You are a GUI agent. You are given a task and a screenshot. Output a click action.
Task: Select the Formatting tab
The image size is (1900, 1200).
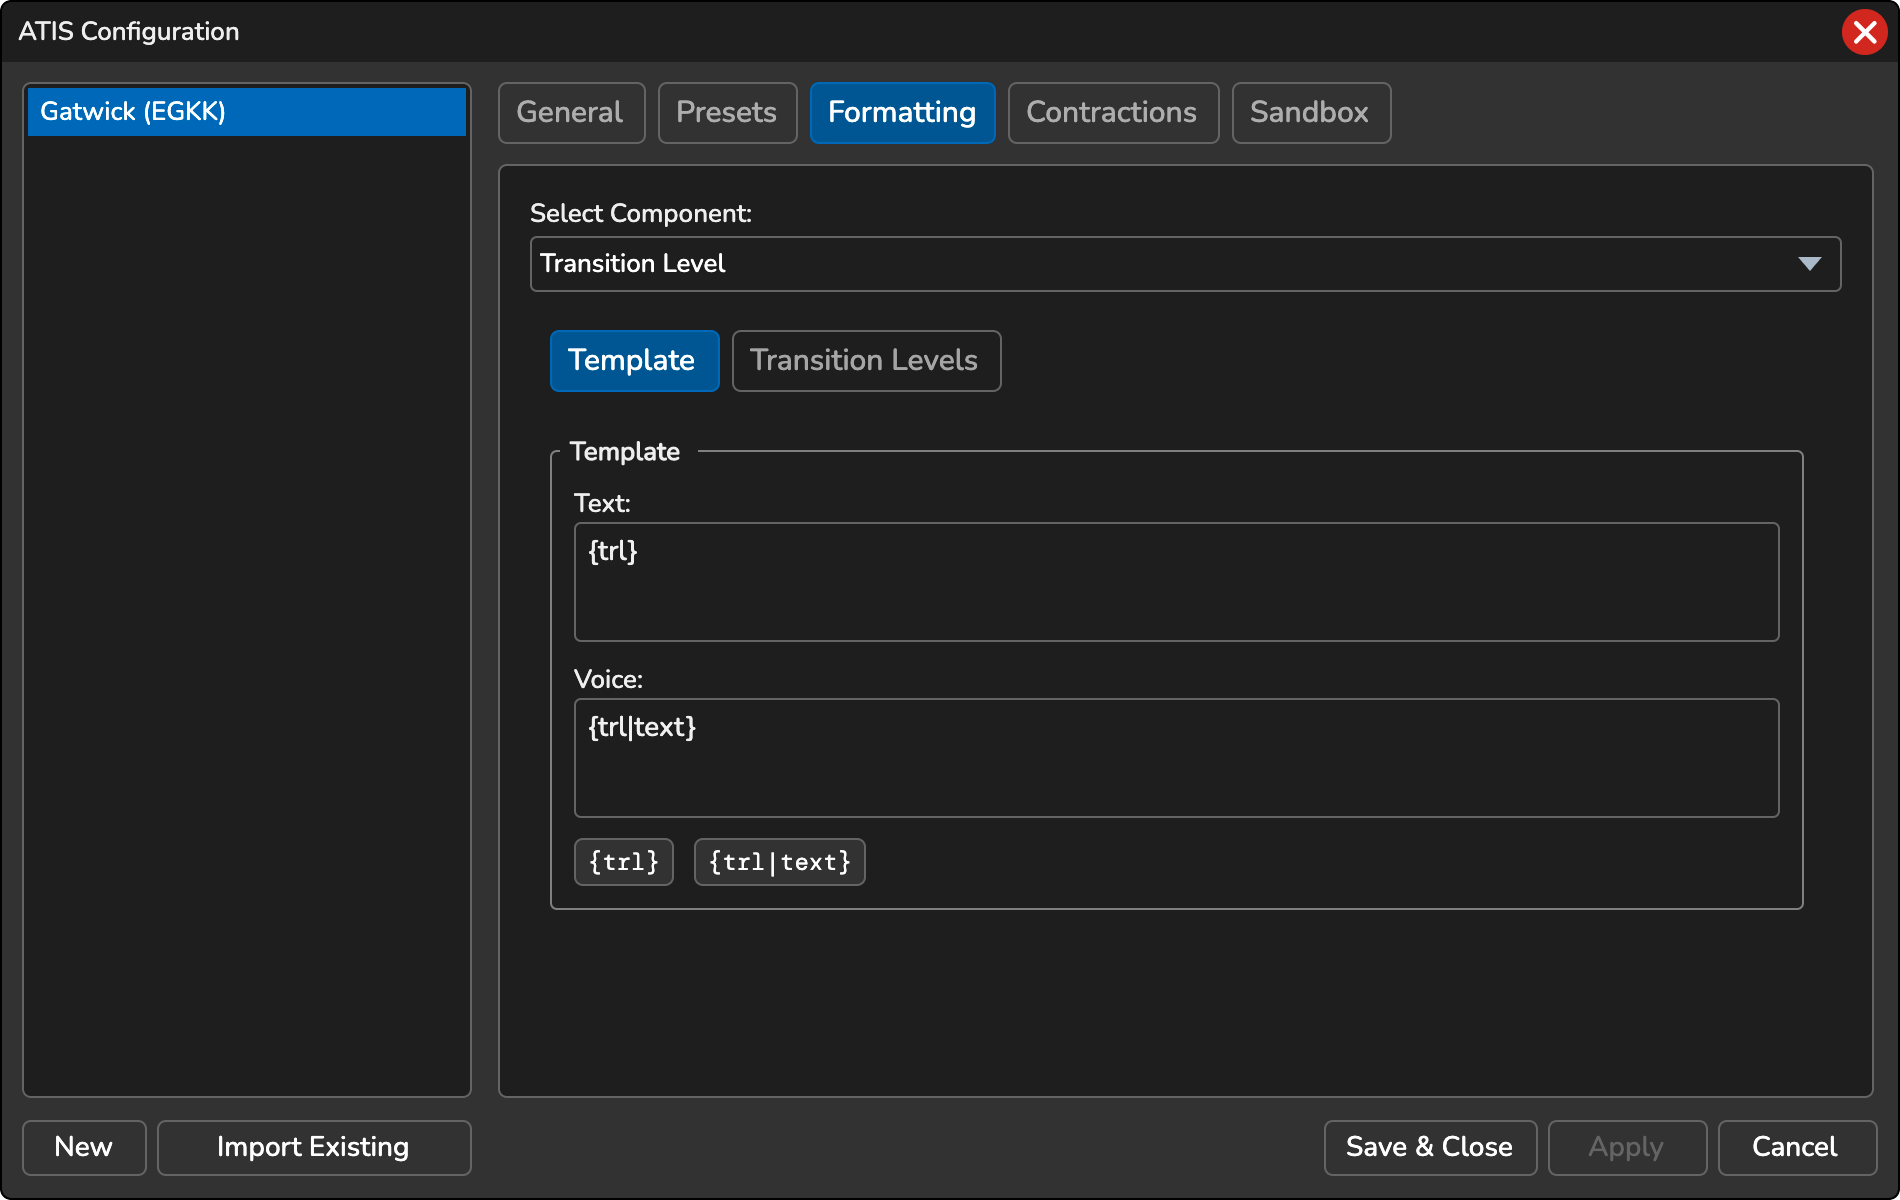(902, 113)
